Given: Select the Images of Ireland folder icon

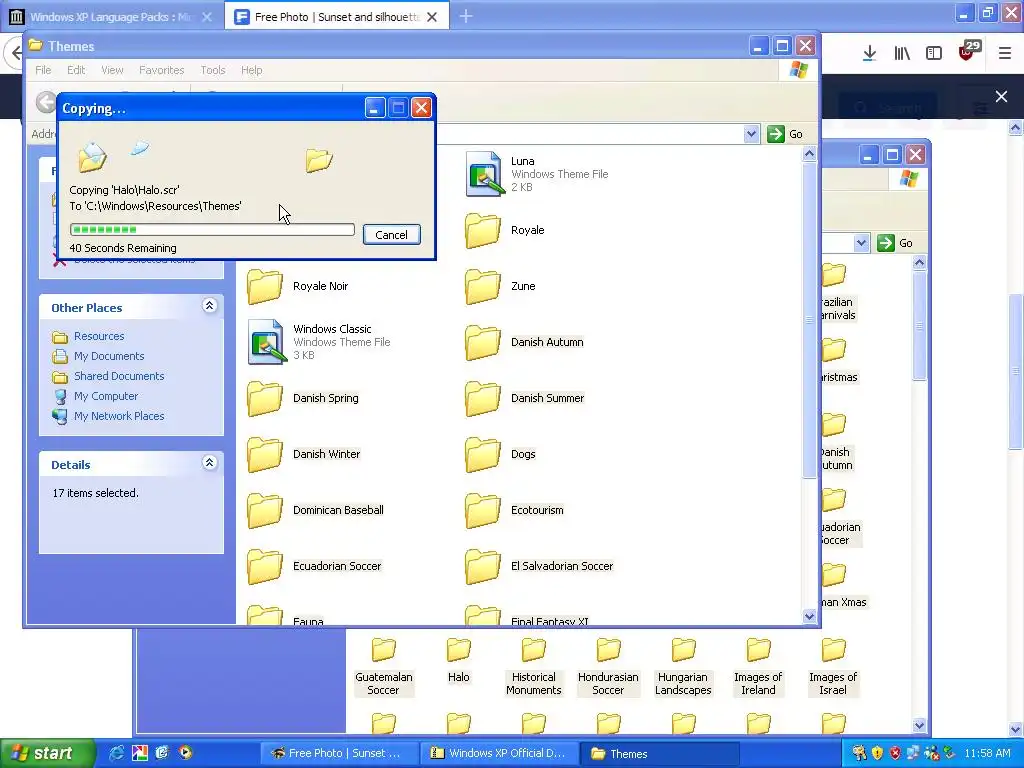Looking at the screenshot, I should click(758, 650).
